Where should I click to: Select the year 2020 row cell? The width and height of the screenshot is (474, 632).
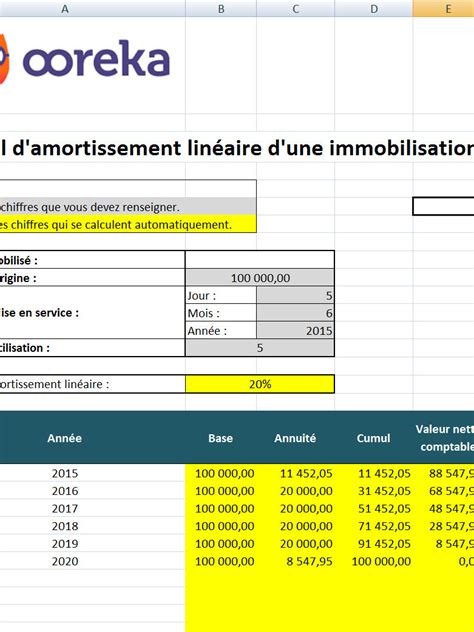tap(92, 561)
